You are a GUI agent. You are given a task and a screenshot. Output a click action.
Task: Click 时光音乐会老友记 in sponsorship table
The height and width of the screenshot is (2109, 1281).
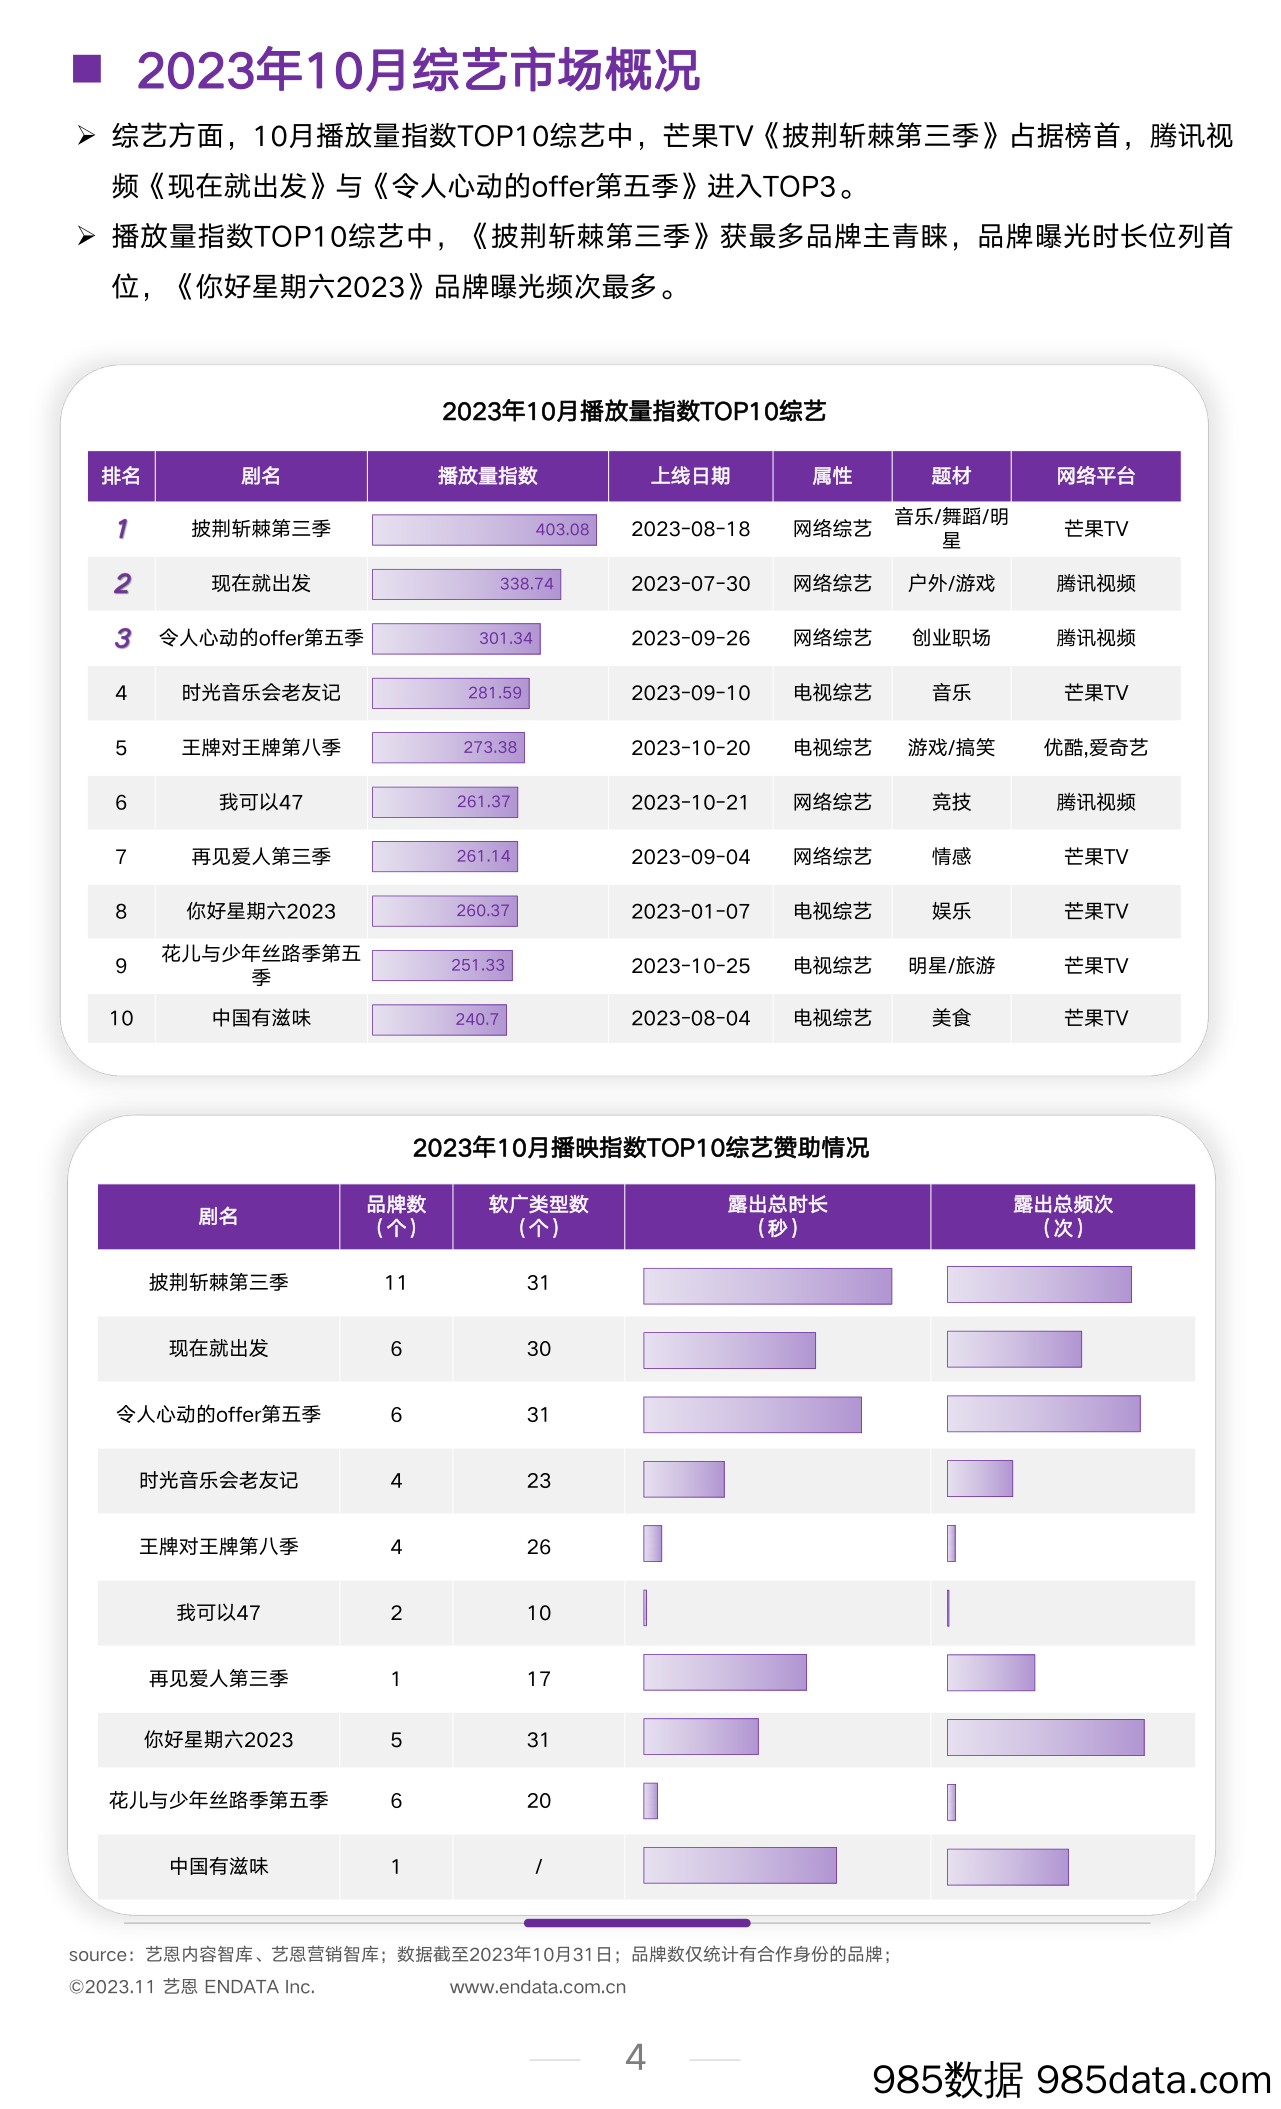point(218,1481)
